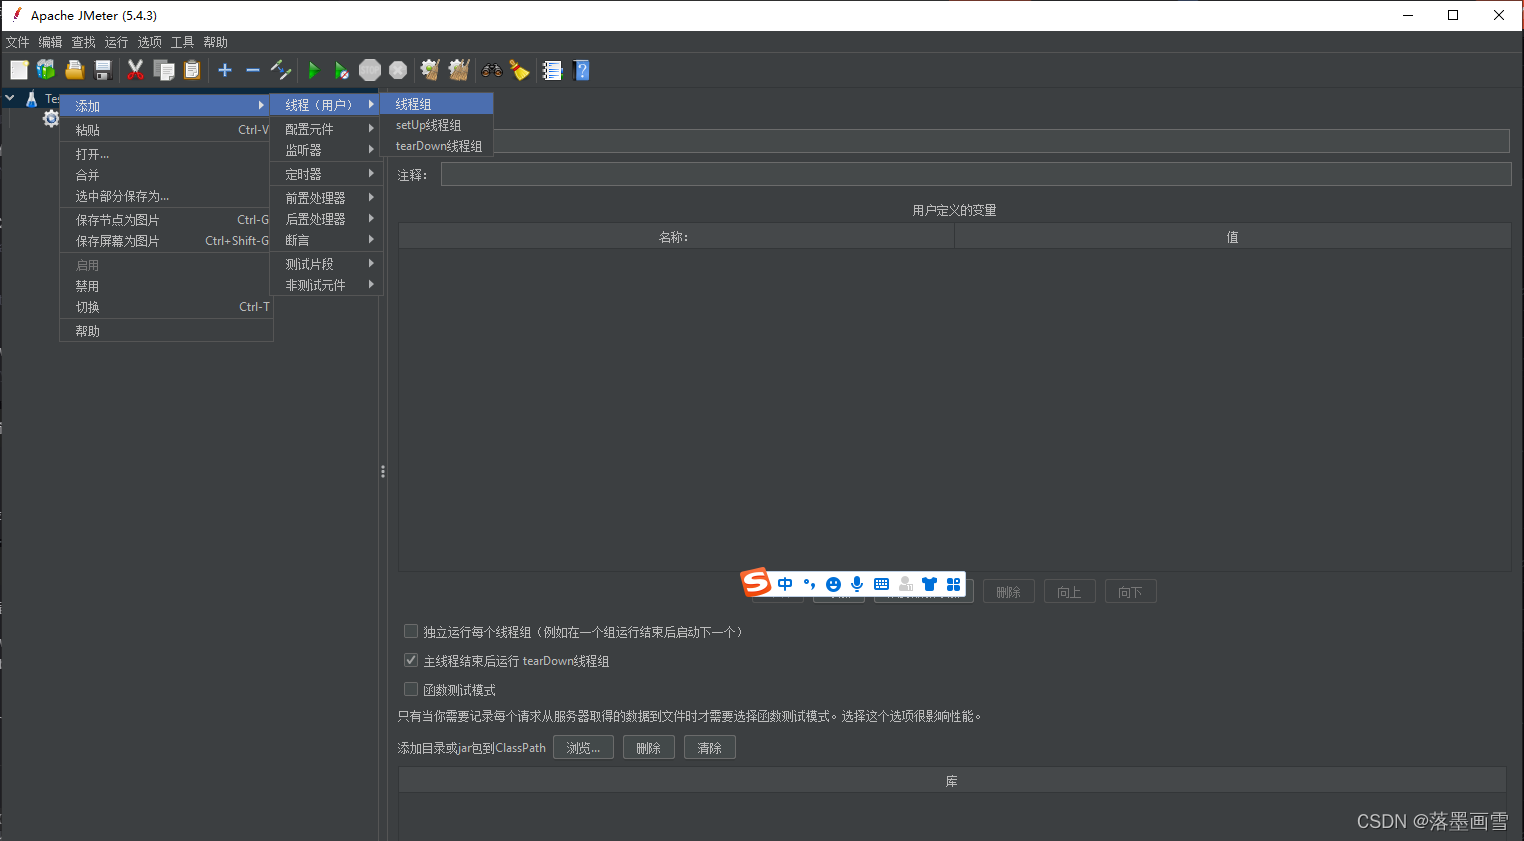This screenshot has height=841, width=1524.
Task: Toggle the punctuation mode icon in IME bar
Action: click(x=809, y=584)
